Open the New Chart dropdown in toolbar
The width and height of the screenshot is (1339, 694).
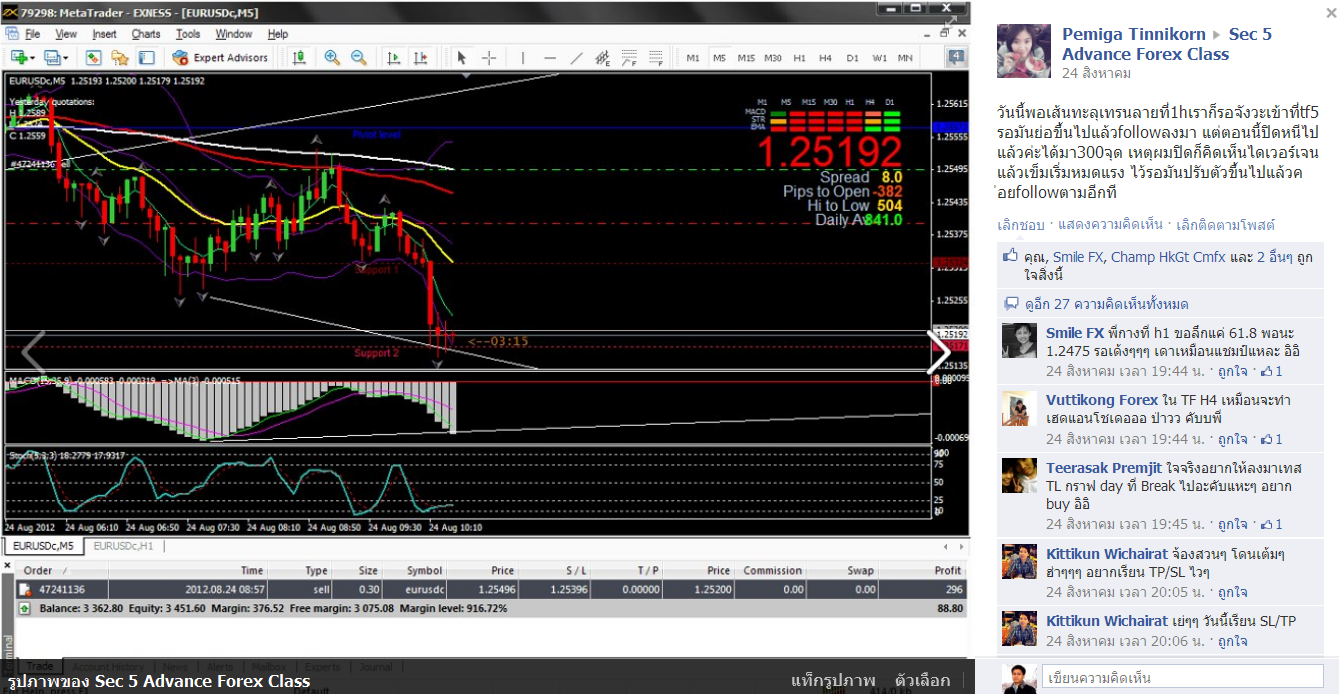[x=23, y=58]
